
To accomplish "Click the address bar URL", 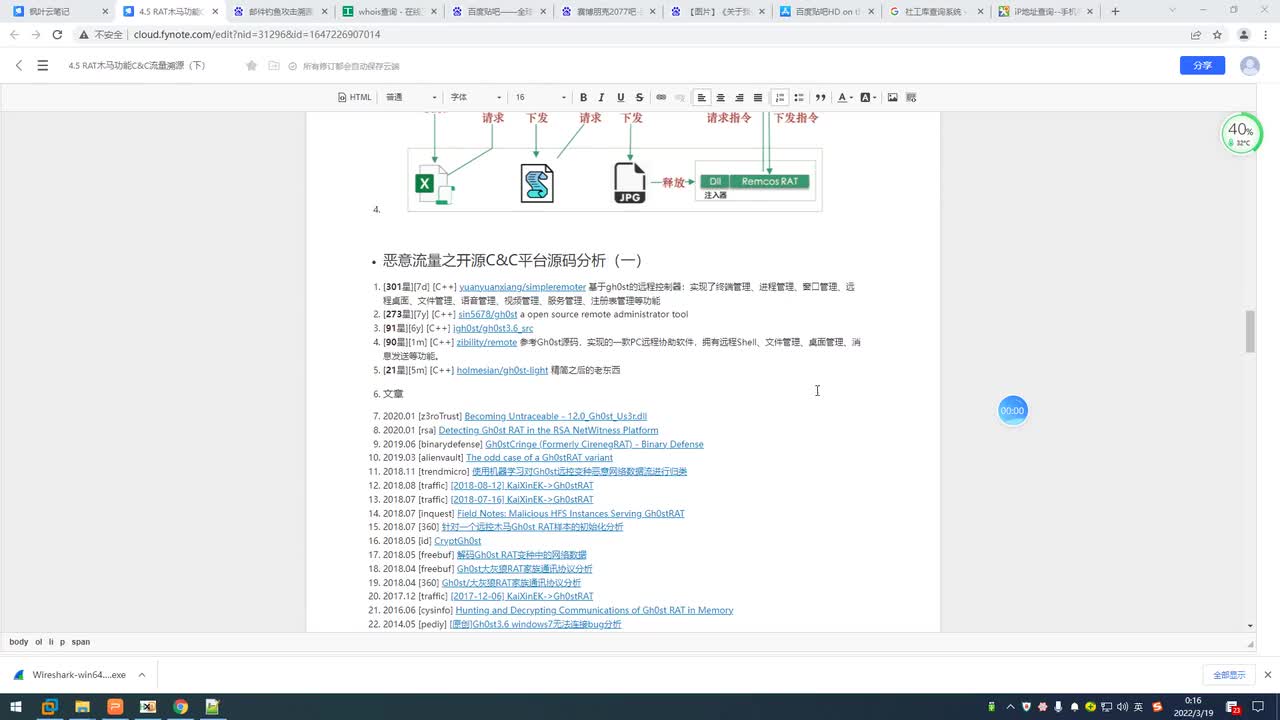I will click(257, 34).
